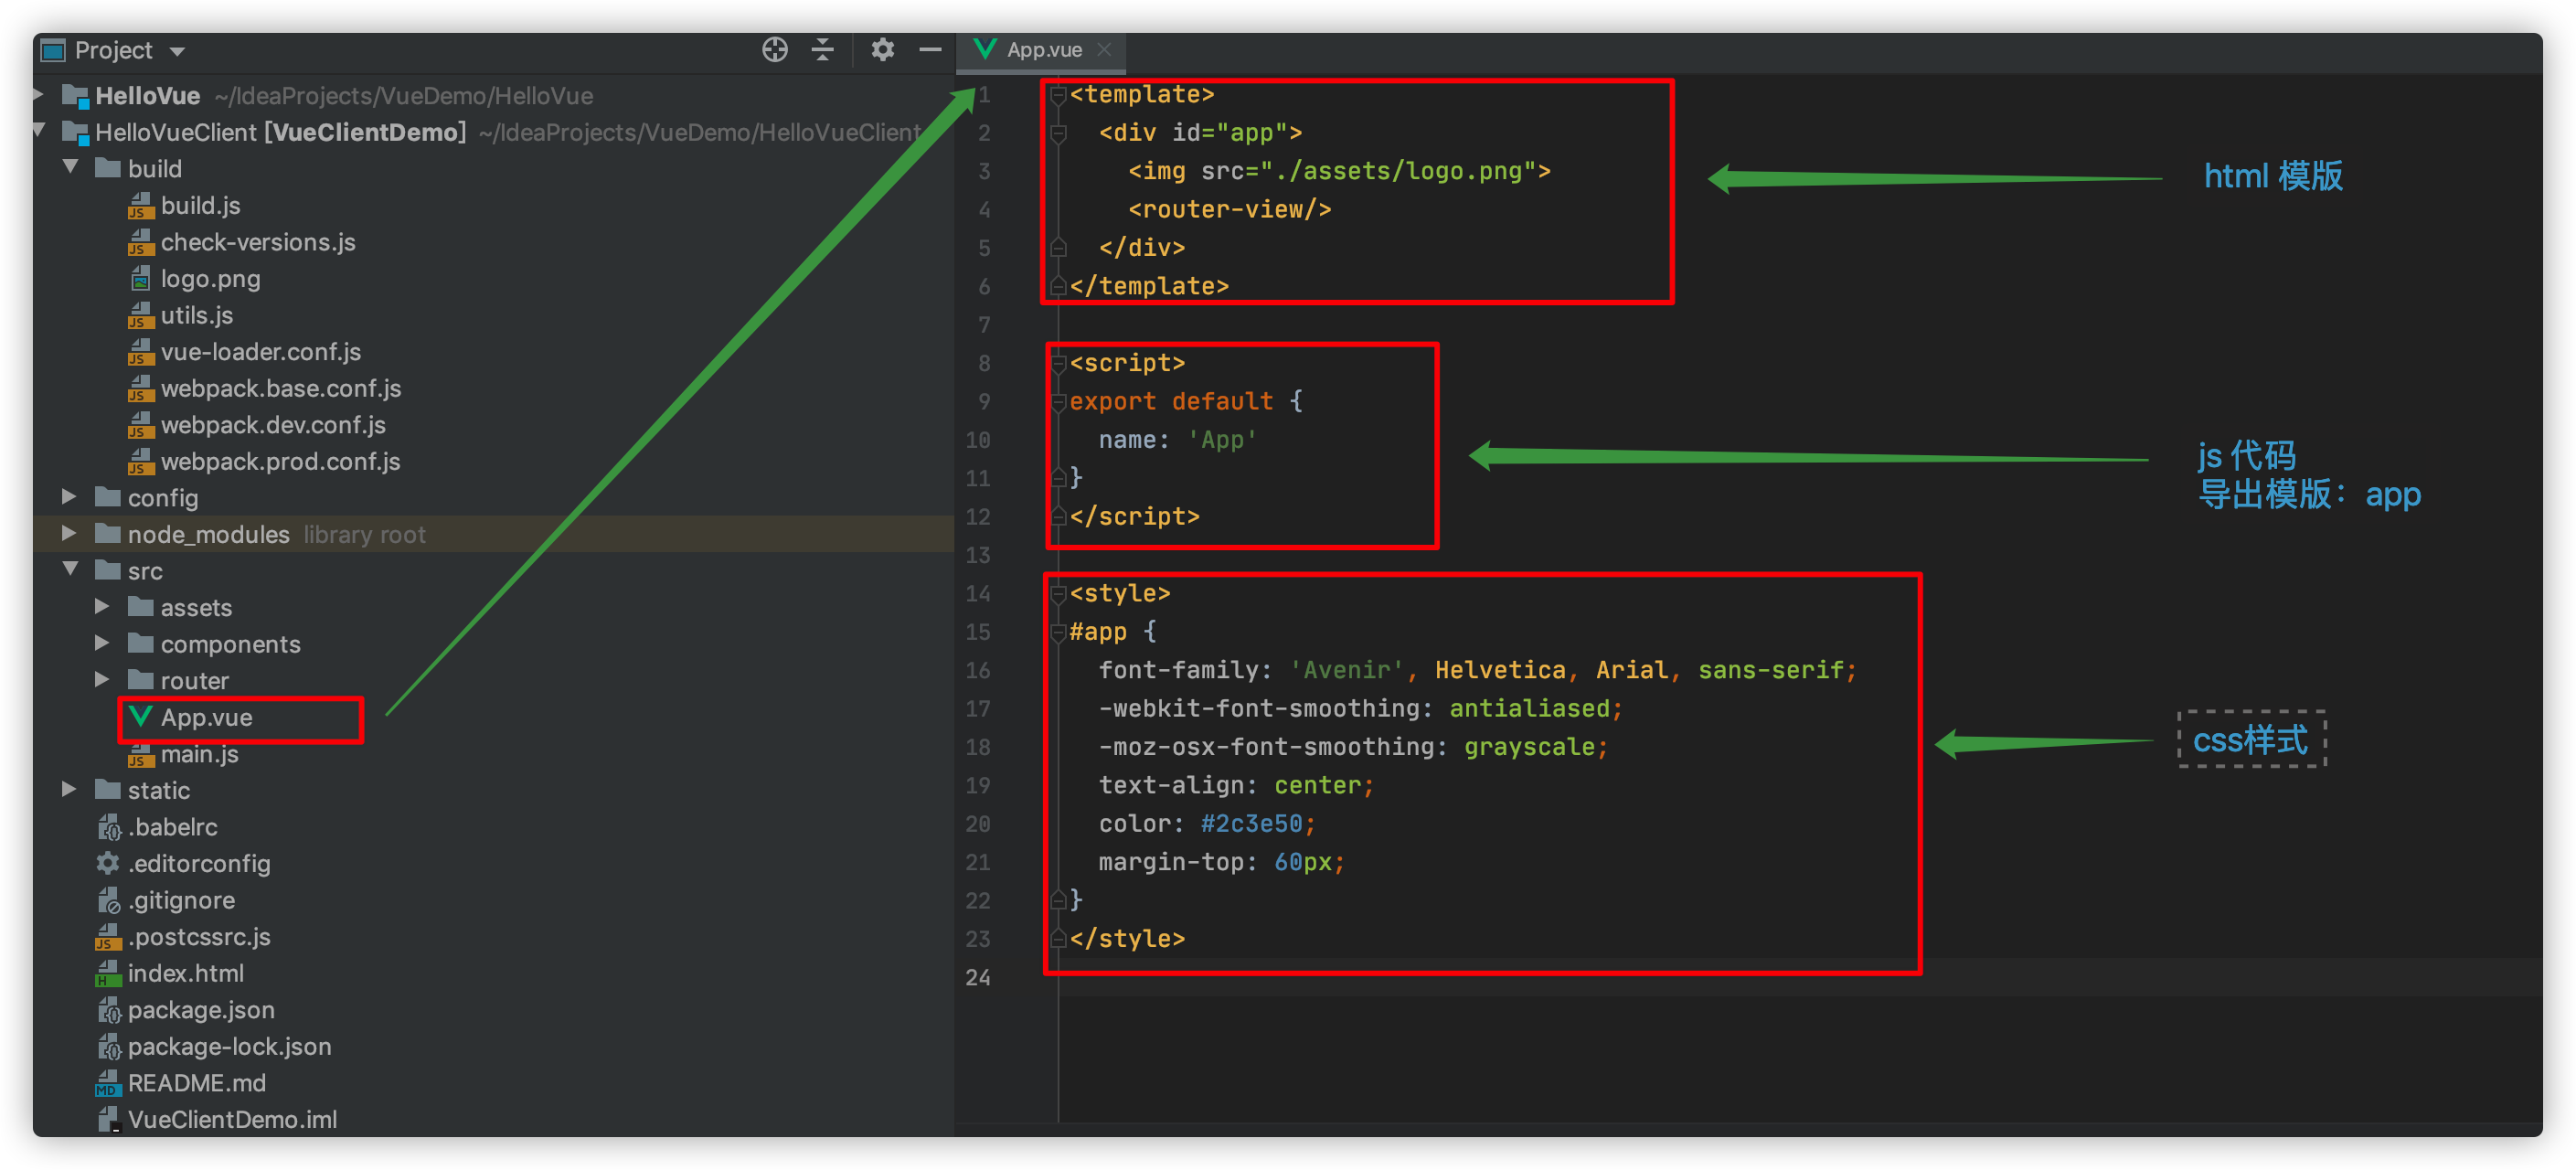This screenshot has height=1170, width=2576.
Task: Select the .editorconfig gear icon
Action: coord(108,863)
